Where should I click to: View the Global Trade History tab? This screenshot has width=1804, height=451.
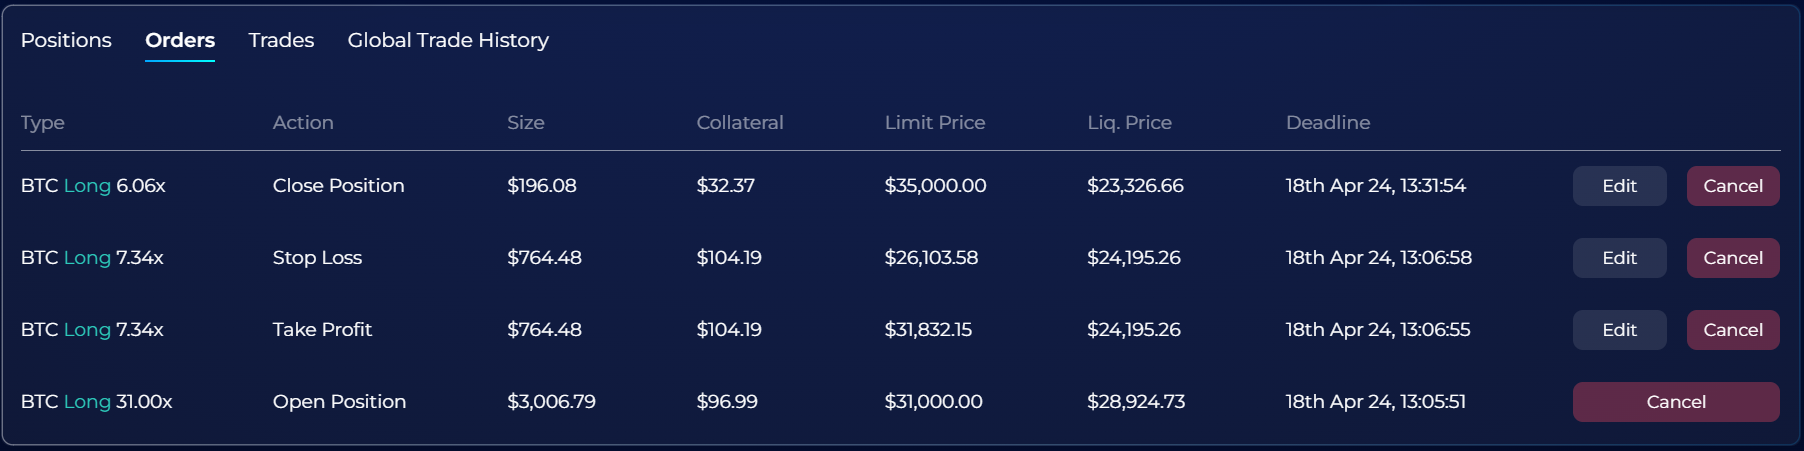point(448,40)
